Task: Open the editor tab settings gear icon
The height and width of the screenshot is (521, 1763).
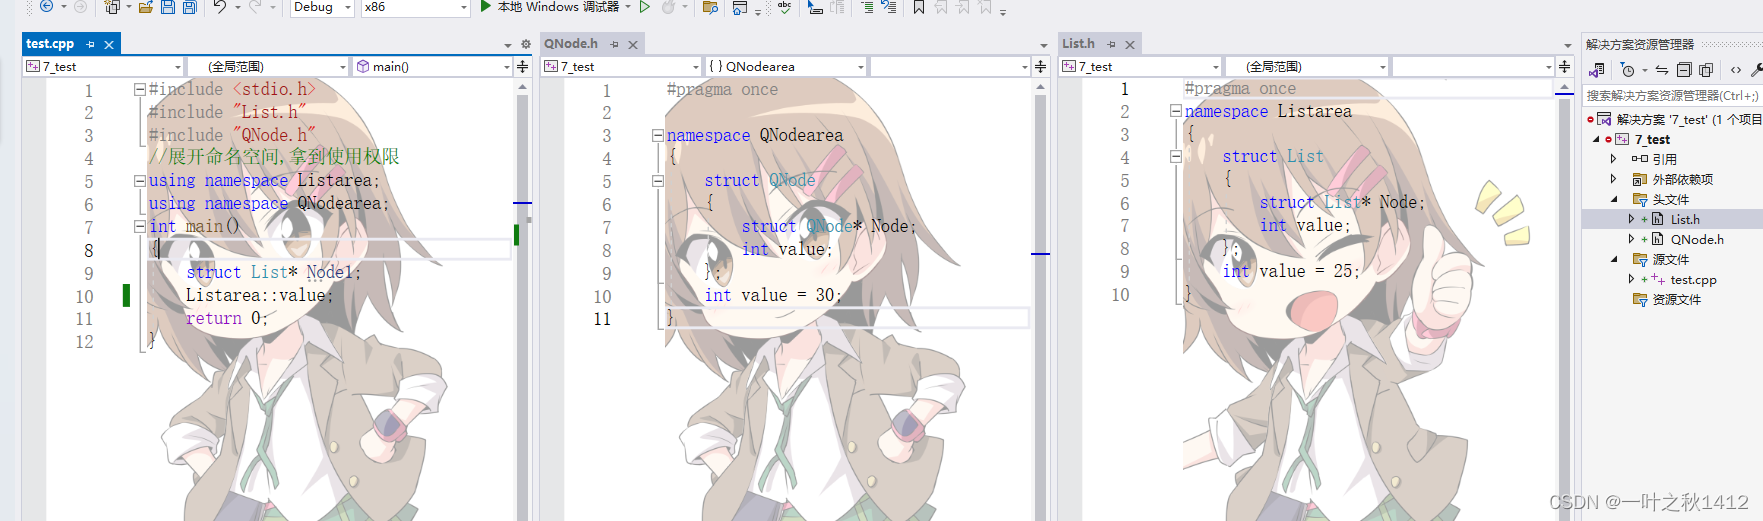Action: tap(526, 44)
